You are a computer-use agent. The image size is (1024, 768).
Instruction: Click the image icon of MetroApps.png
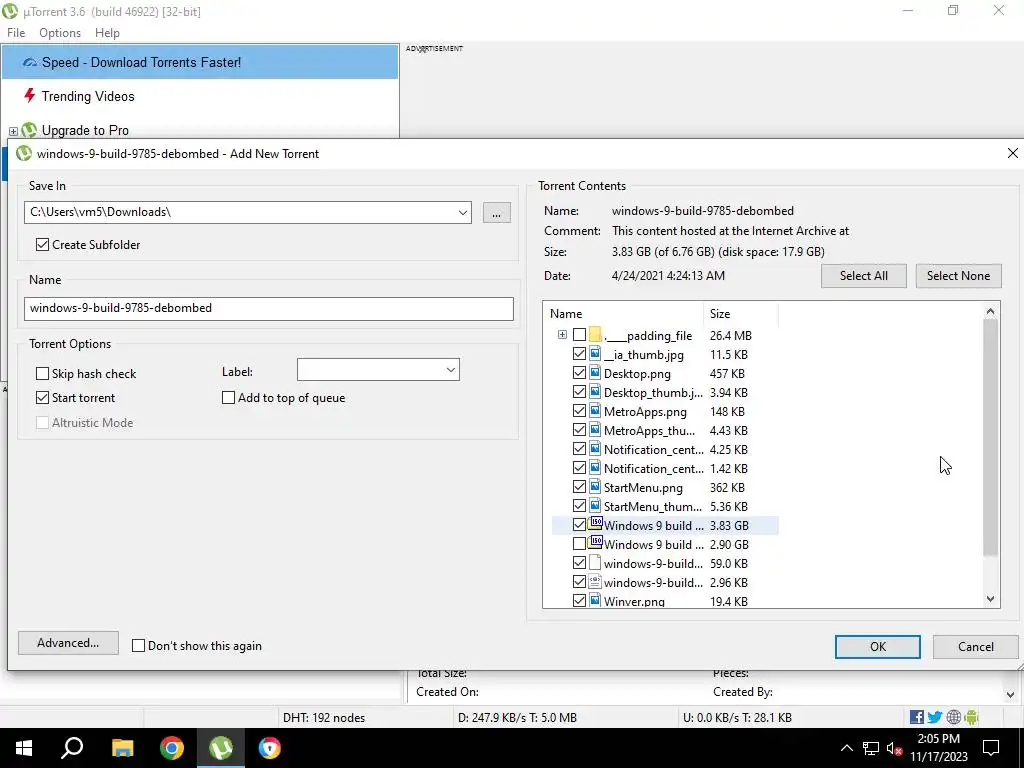click(595, 411)
